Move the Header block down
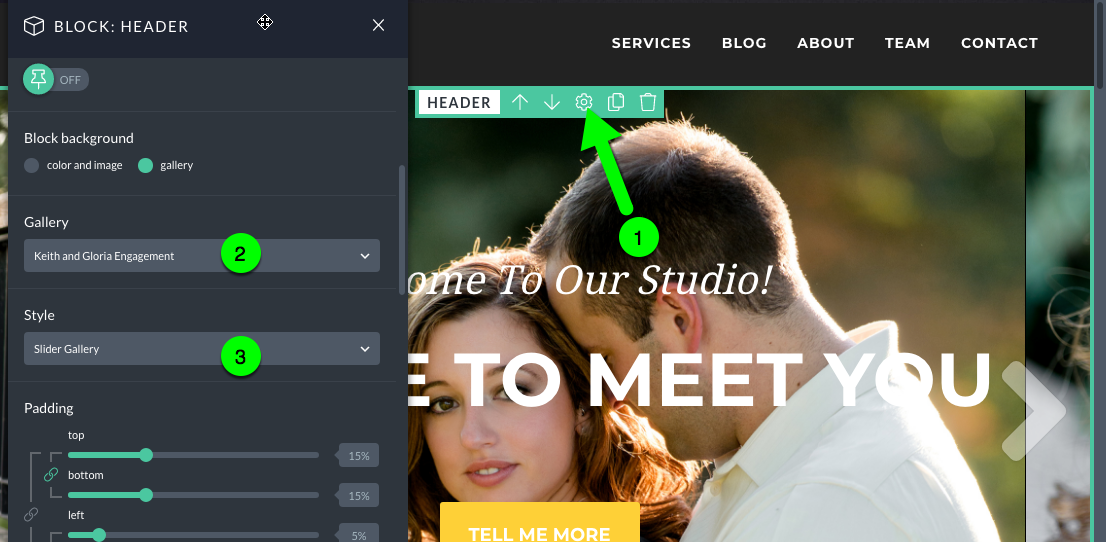 point(552,102)
